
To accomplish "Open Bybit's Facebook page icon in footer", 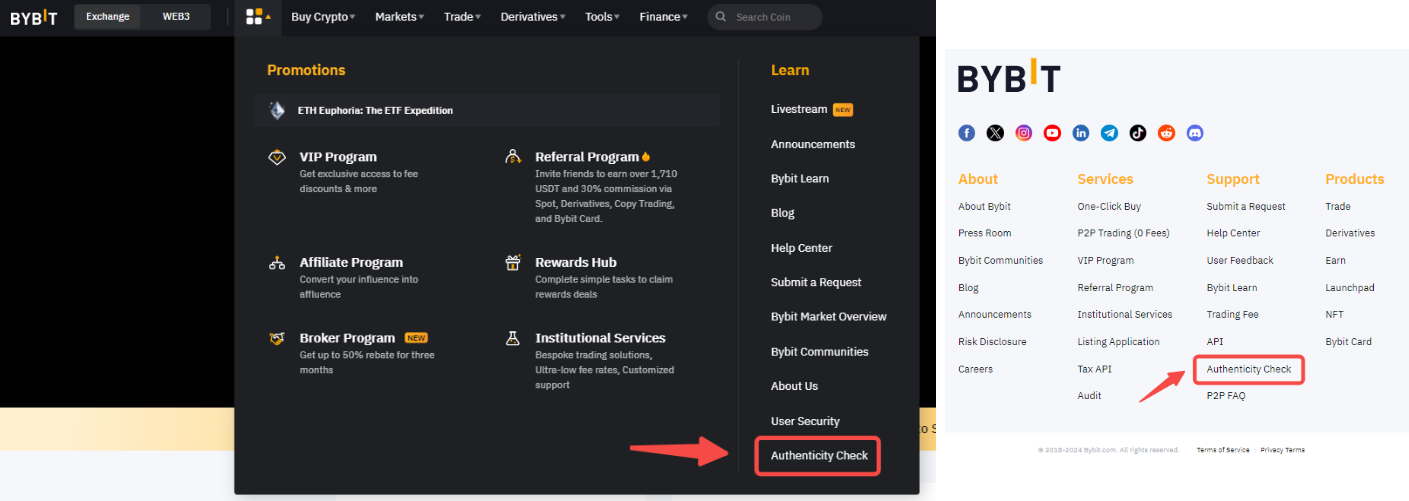I will [966, 133].
